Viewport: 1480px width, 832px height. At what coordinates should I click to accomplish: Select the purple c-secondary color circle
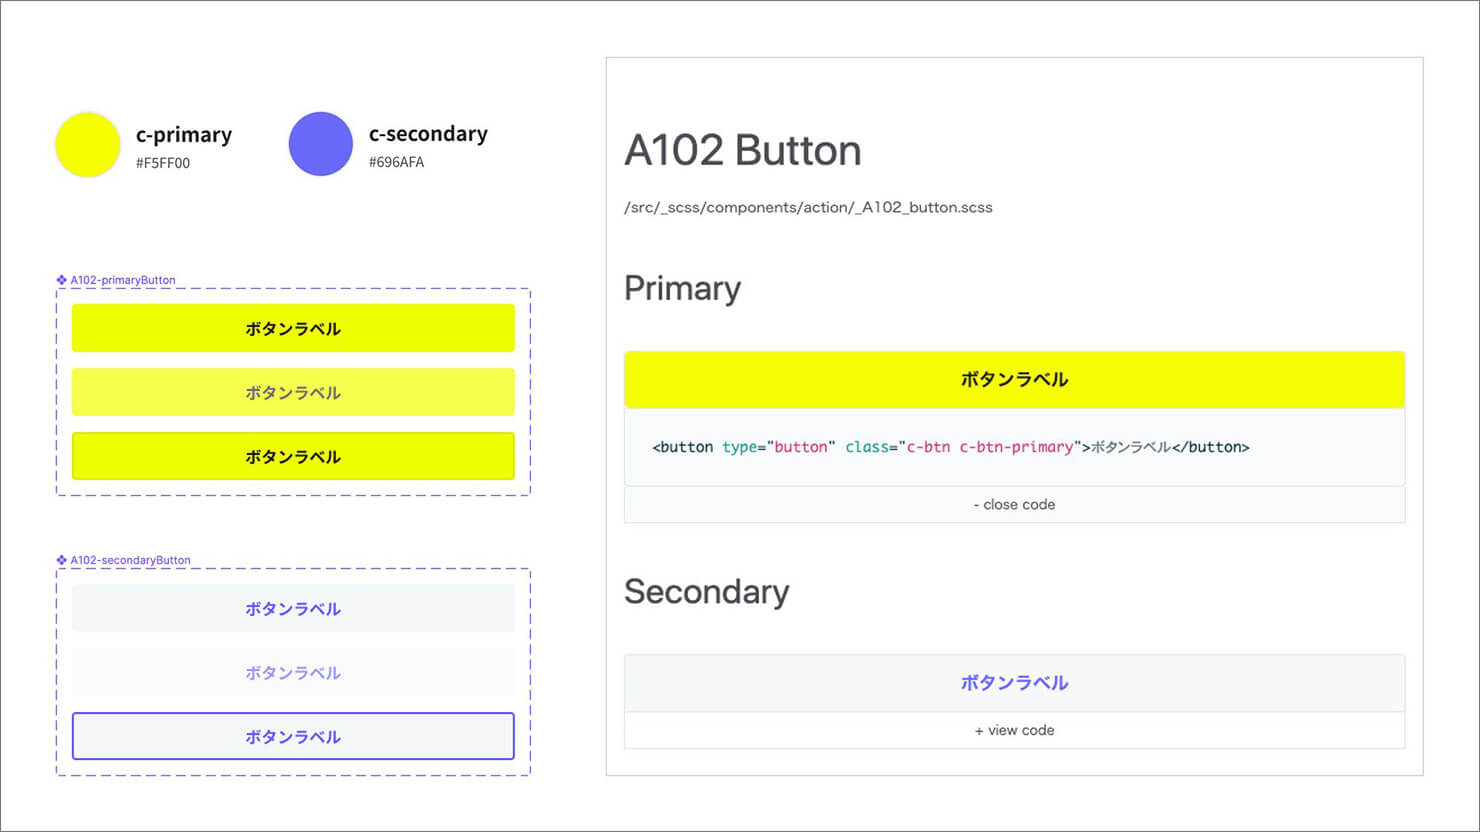click(321, 144)
